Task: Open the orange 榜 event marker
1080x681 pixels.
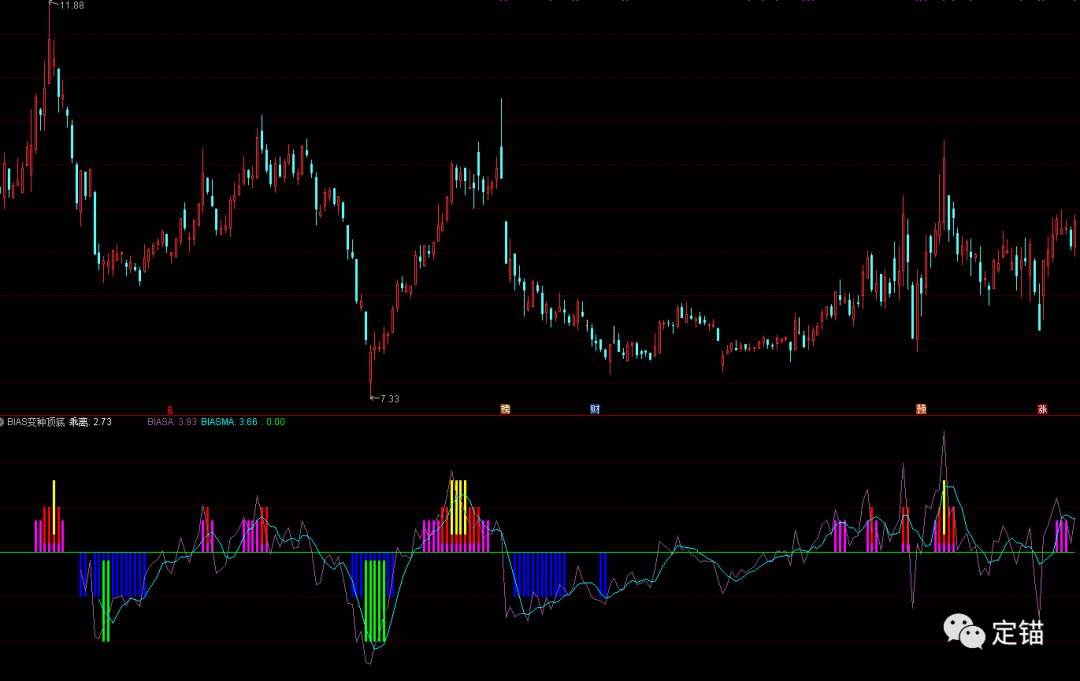Action: tap(505, 409)
